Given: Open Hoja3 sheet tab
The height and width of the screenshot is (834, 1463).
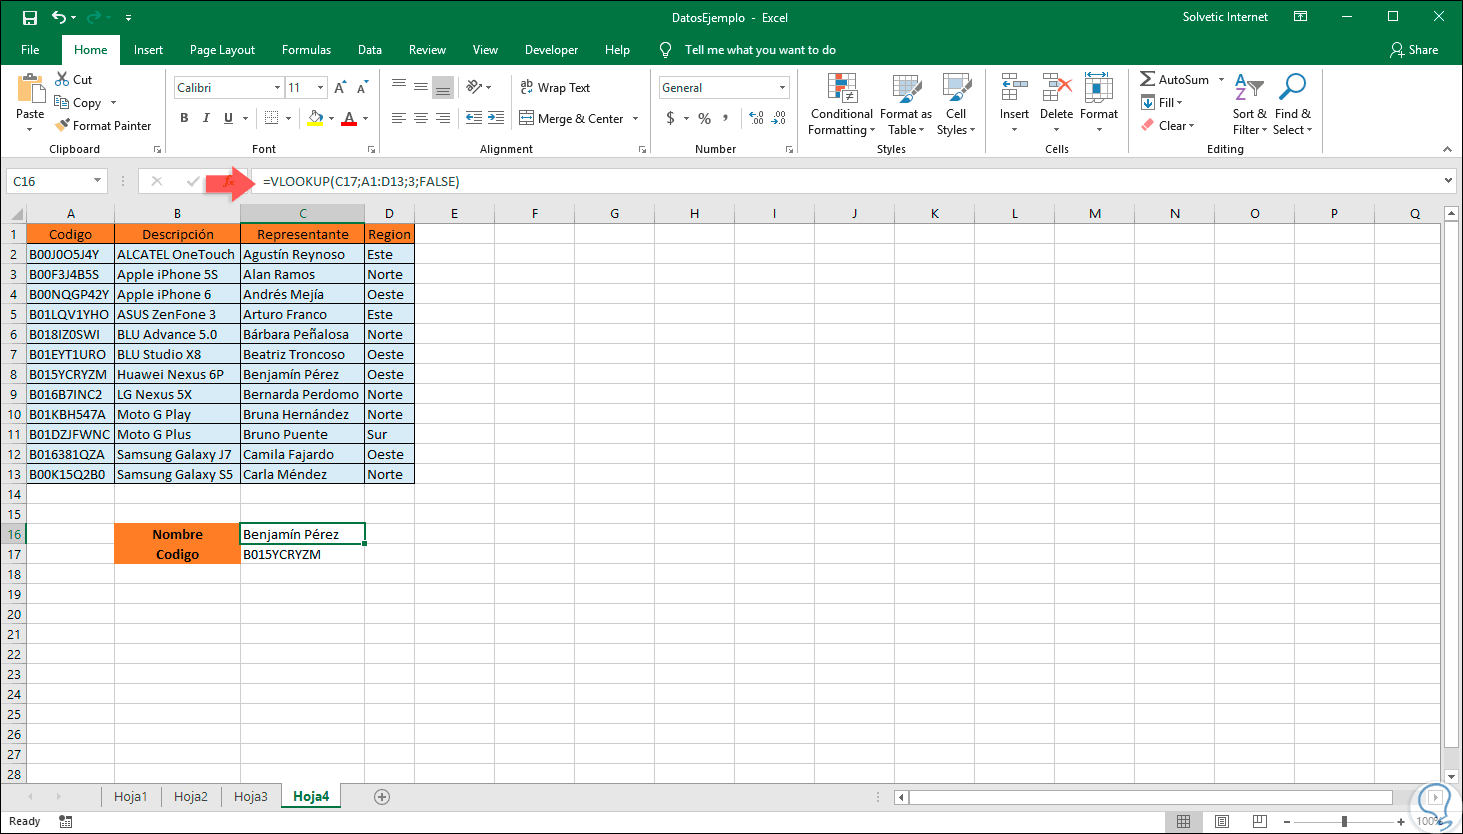Looking at the screenshot, I should point(250,797).
